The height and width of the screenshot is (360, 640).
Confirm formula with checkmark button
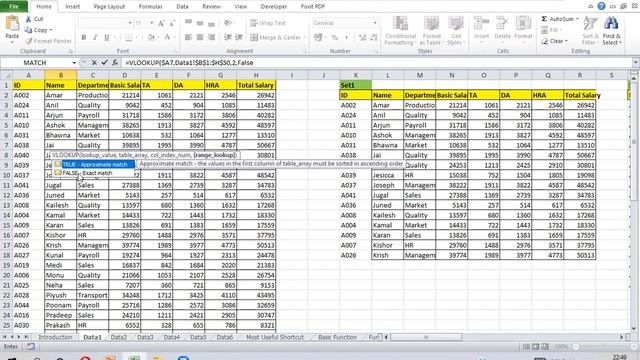pyautogui.click(x=104, y=62)
